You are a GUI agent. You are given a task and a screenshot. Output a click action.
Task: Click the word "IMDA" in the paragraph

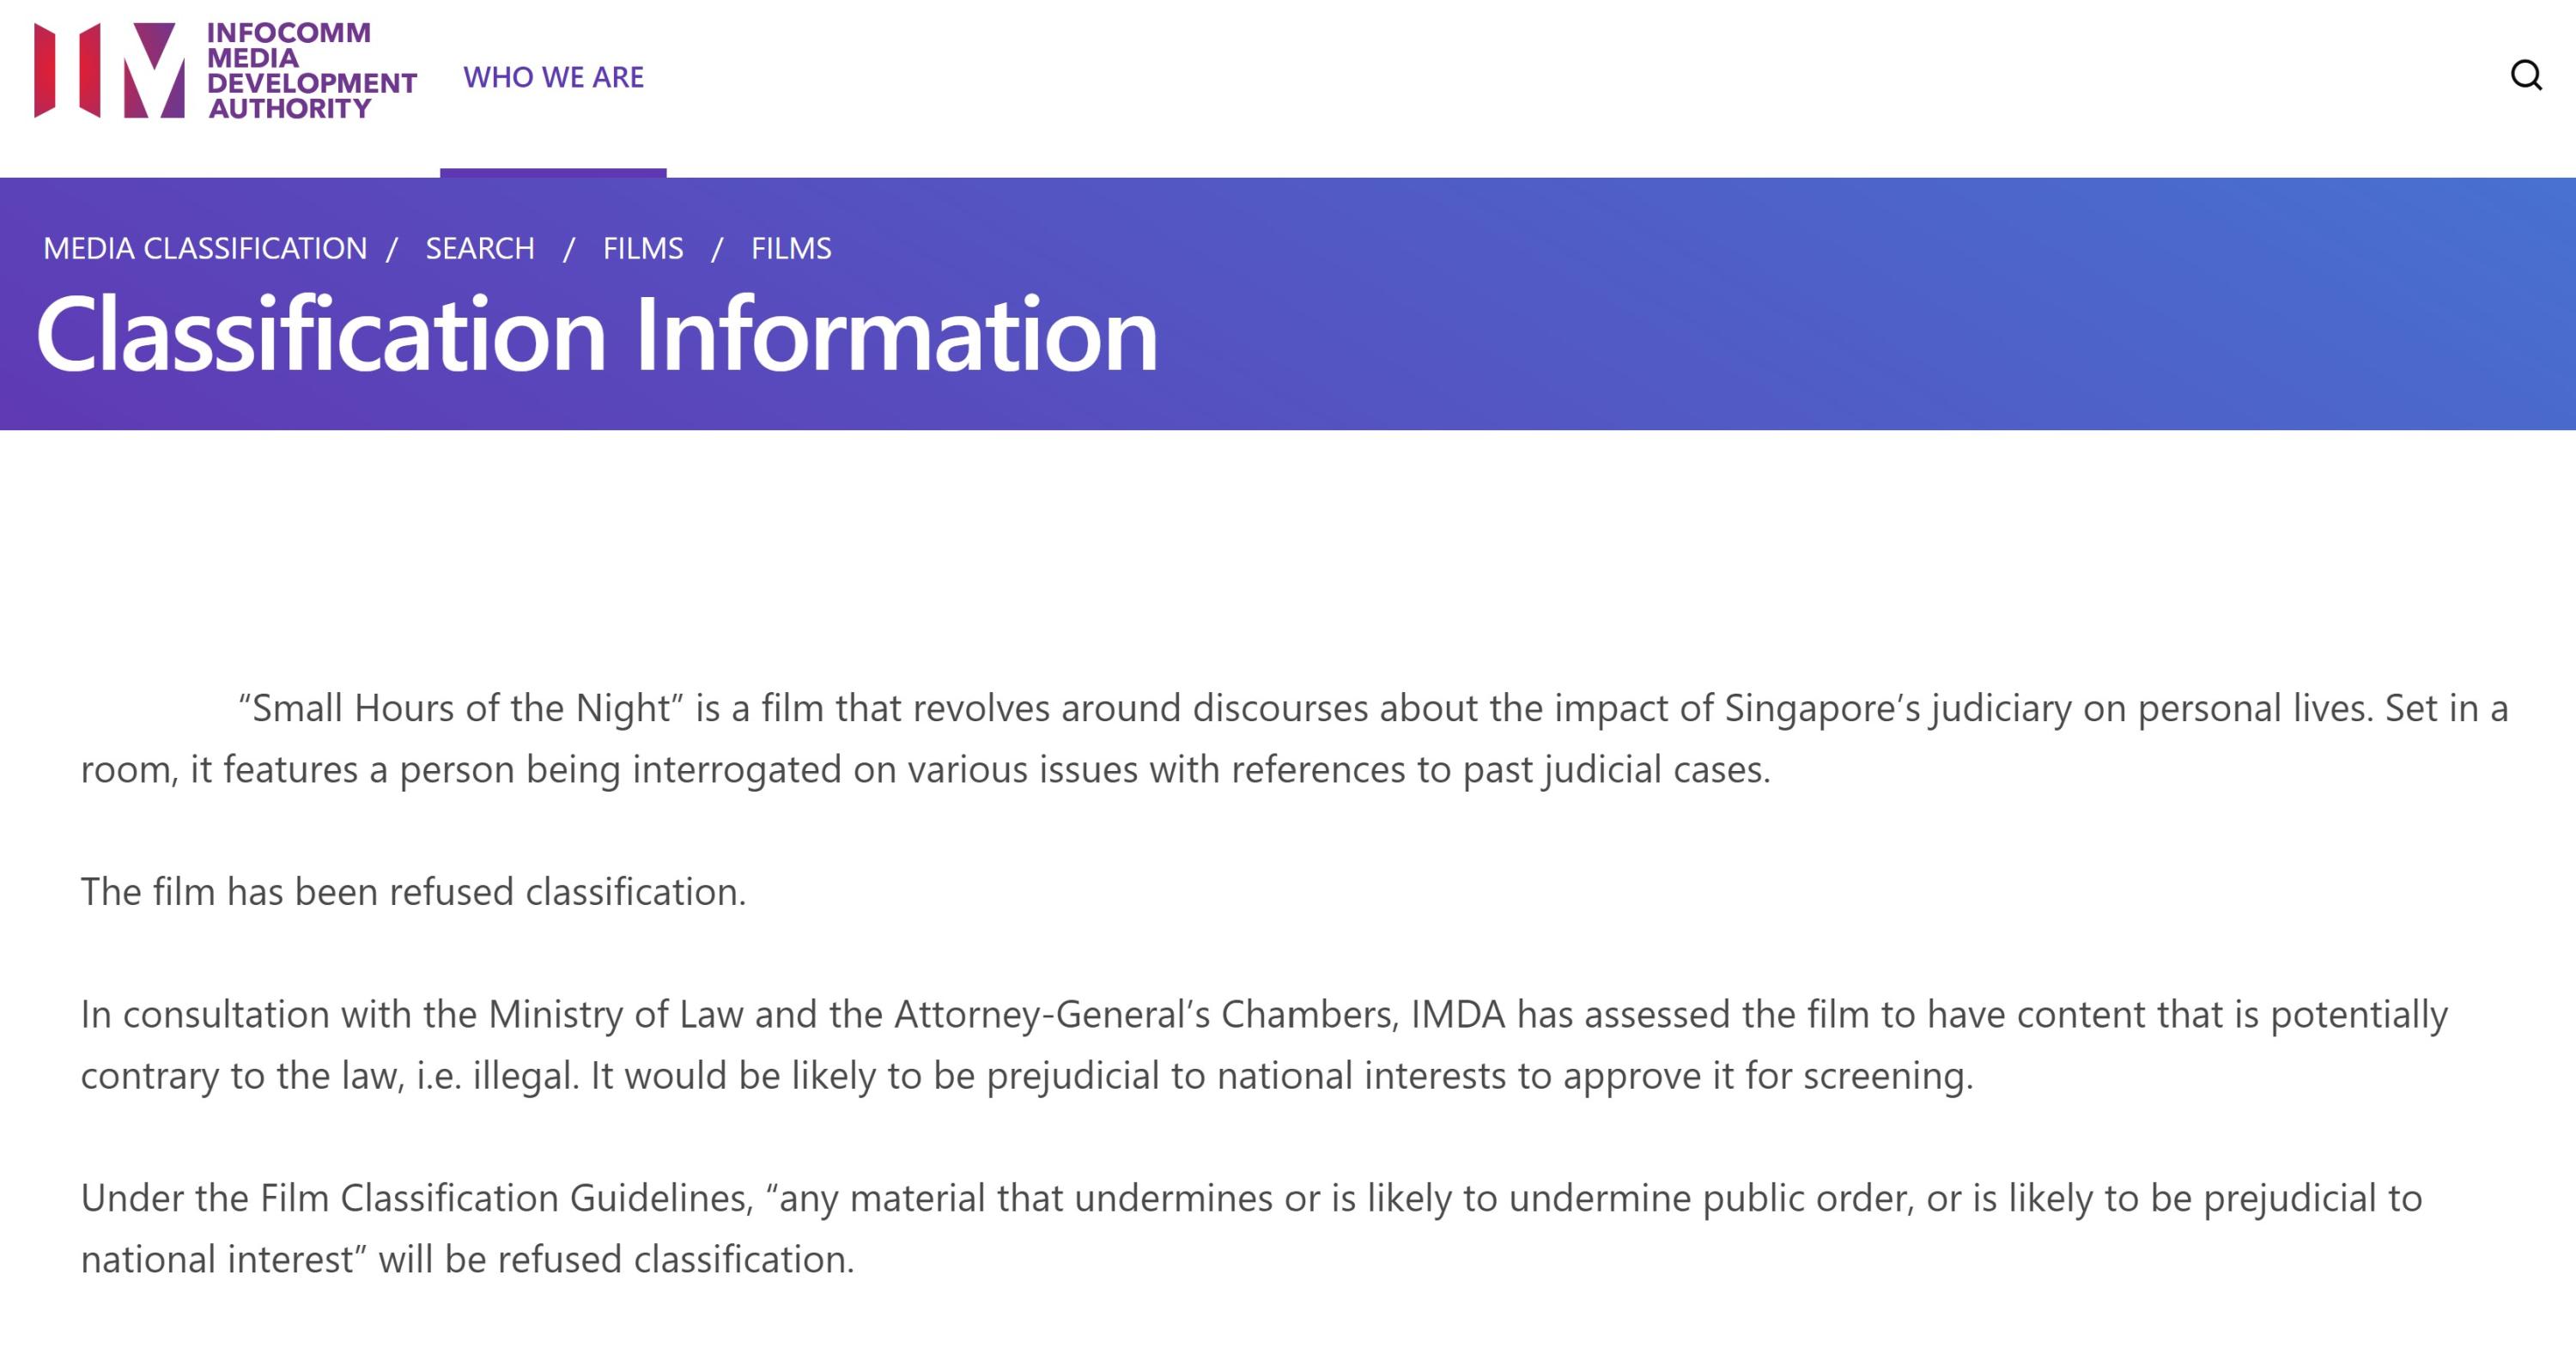tap(1458, 1014)
